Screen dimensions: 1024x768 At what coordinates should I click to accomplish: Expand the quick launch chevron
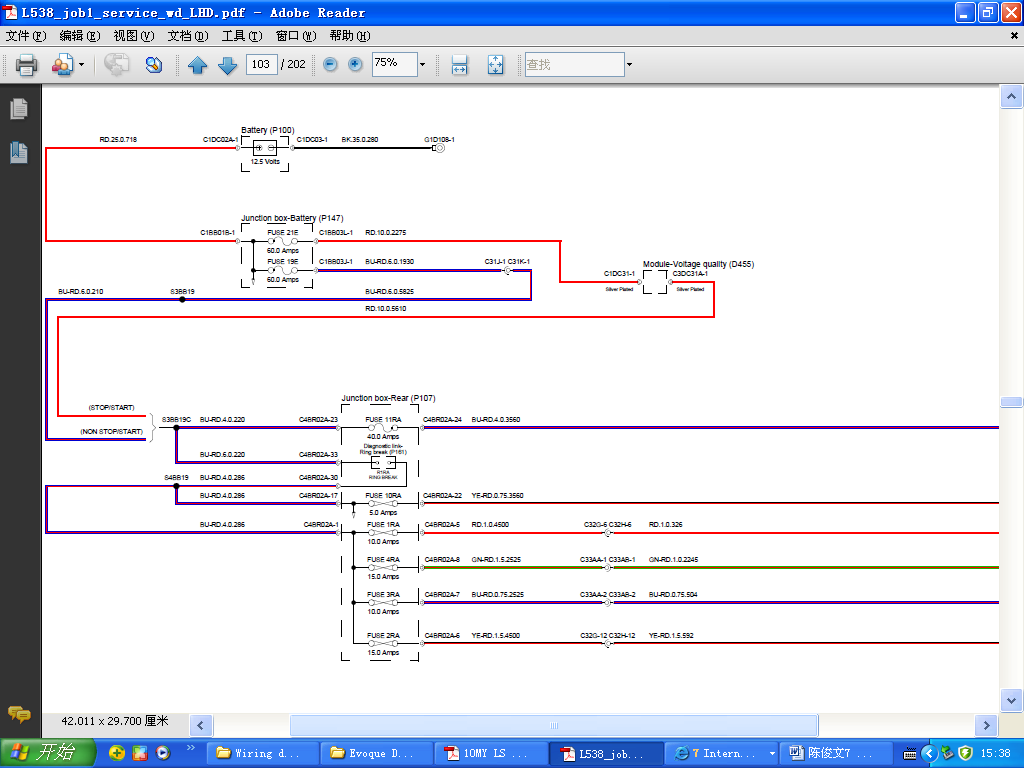tap(191, 747)
